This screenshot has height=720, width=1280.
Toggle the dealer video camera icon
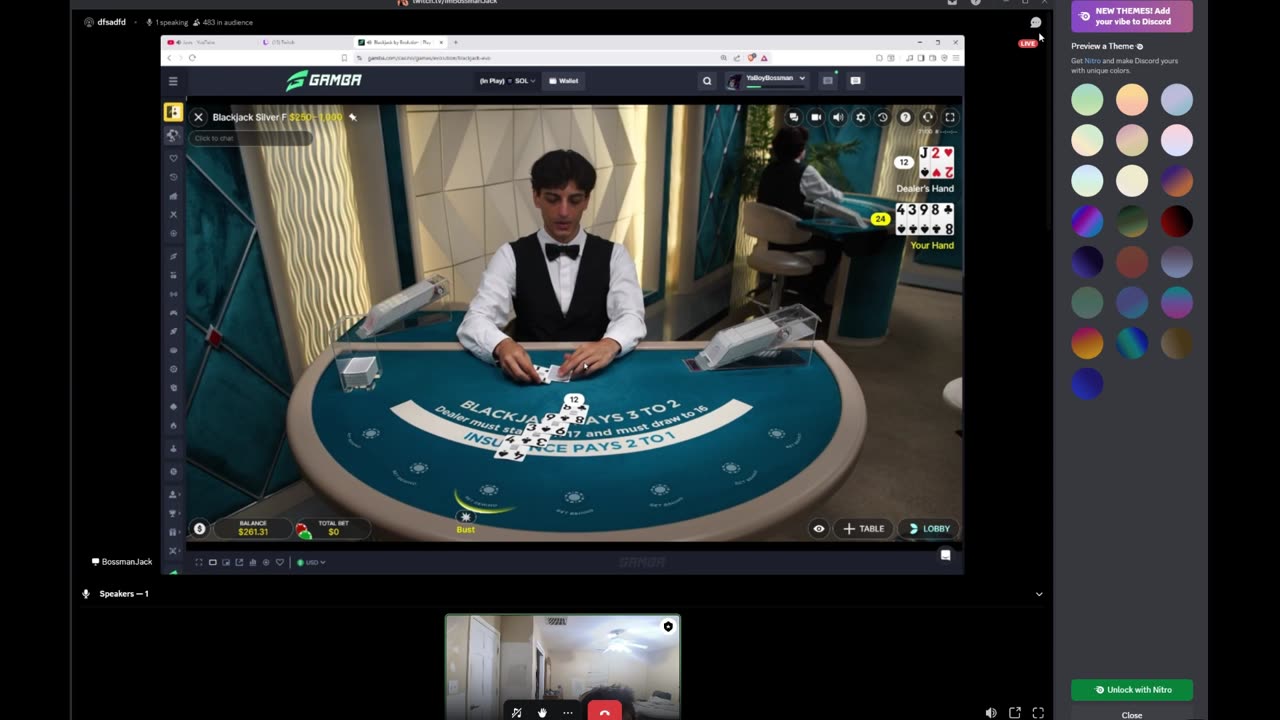click(x=816, y=117)
